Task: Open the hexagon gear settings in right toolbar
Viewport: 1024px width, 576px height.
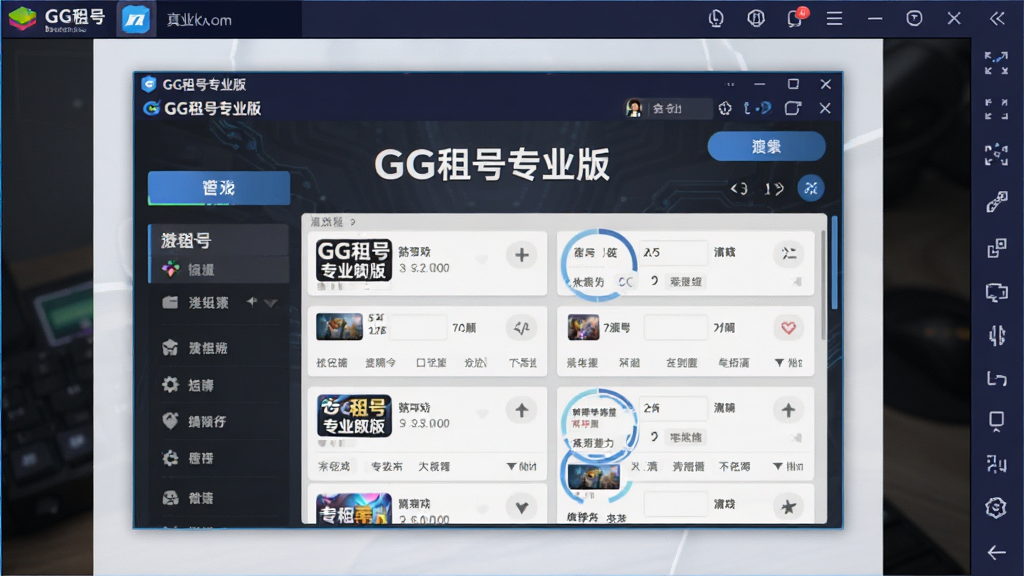Action: tap(996, 507)
